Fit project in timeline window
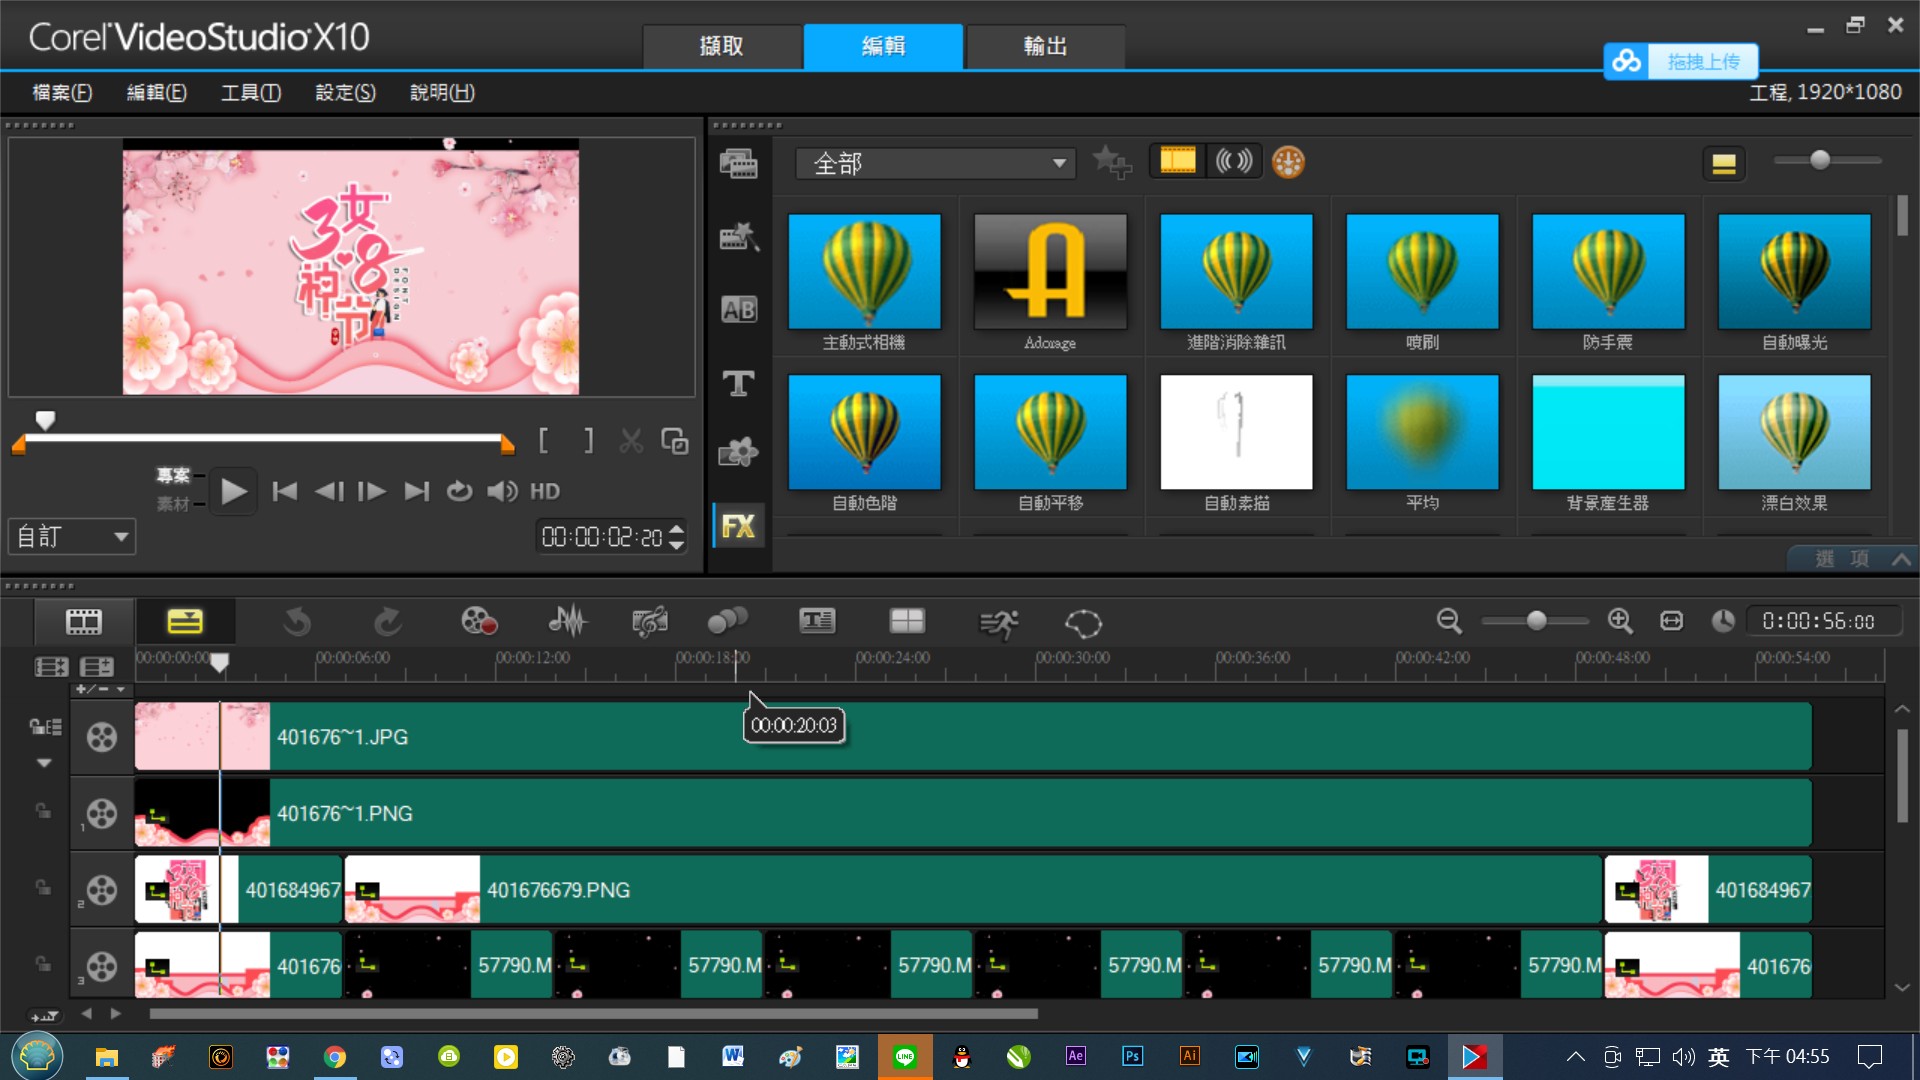This screenshot has width=1920, height=1080. 1672,621
